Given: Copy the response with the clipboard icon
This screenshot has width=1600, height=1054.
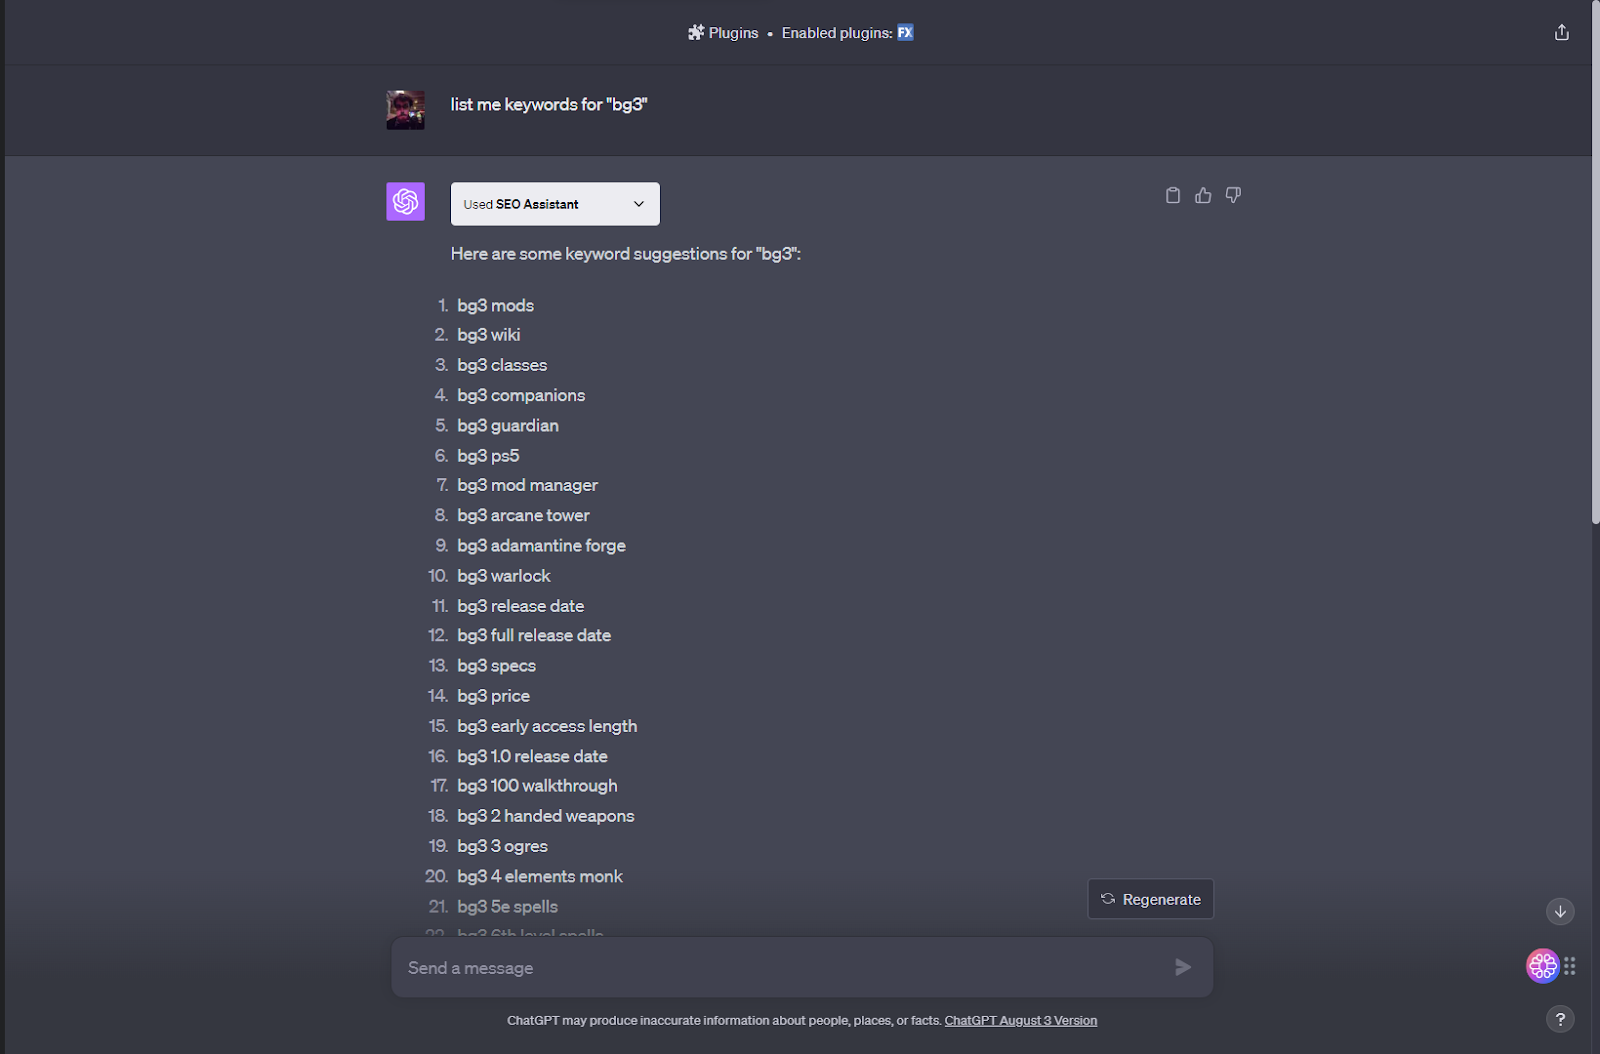Looking at the screenshot, I should coord(1173,196).
